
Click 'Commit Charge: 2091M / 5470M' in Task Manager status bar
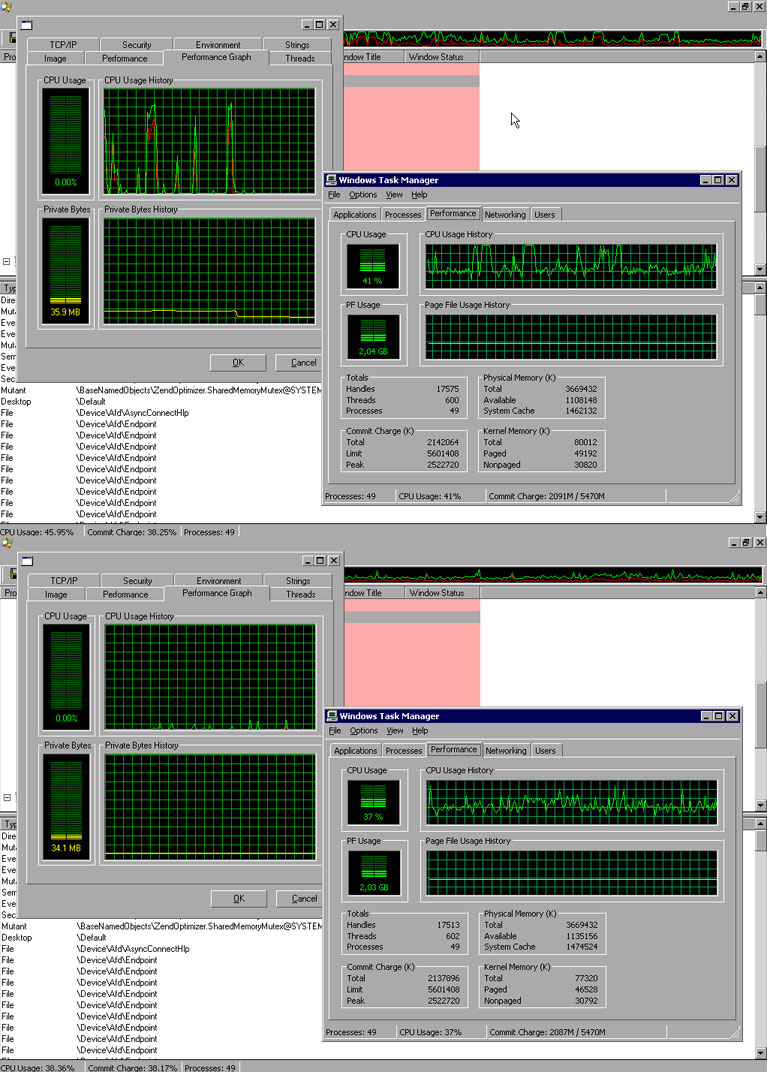[x=546, y=496]
